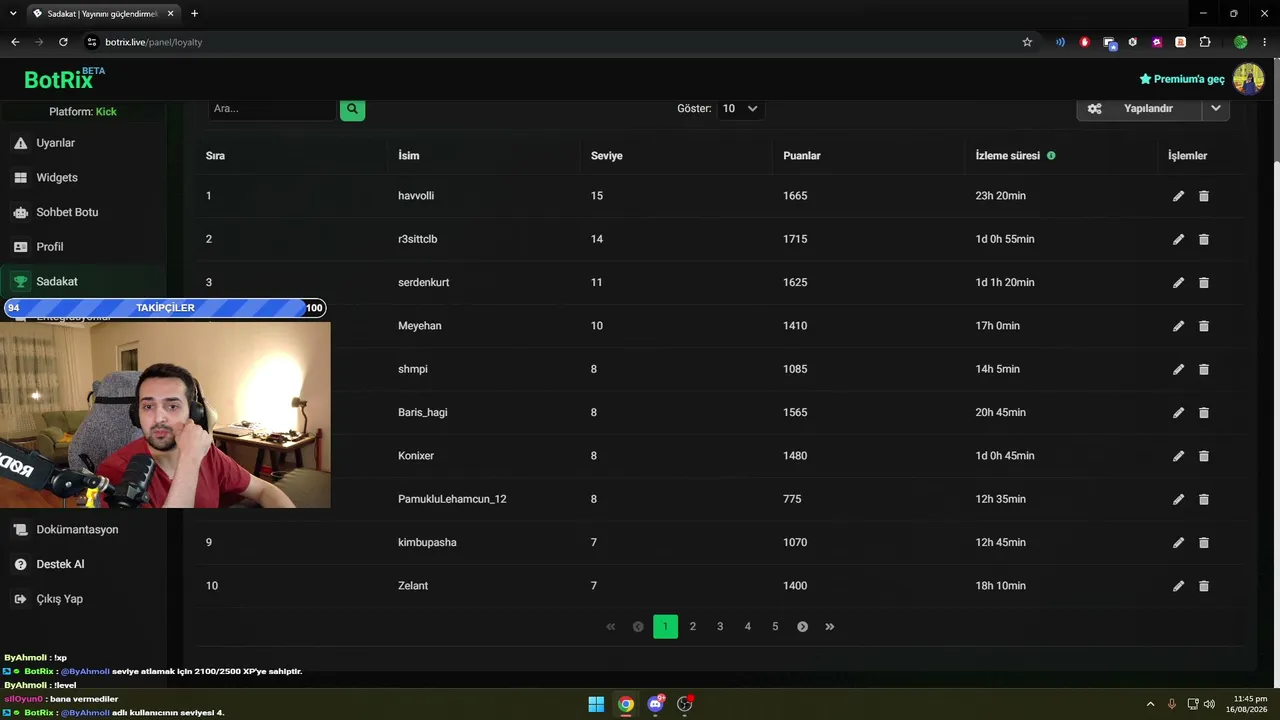Edit the serdenkurt entry with pencil icon
The height and width of the screenshot is (720, 1280).
tap(1178, 282)
